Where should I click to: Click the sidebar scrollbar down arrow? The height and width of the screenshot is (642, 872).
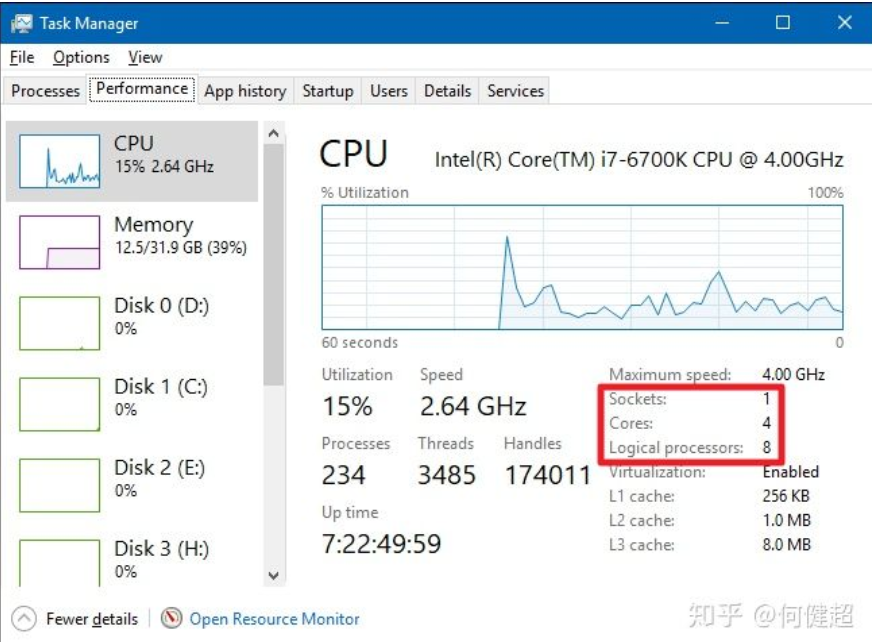pyautogui.click(x=273, y=575)
